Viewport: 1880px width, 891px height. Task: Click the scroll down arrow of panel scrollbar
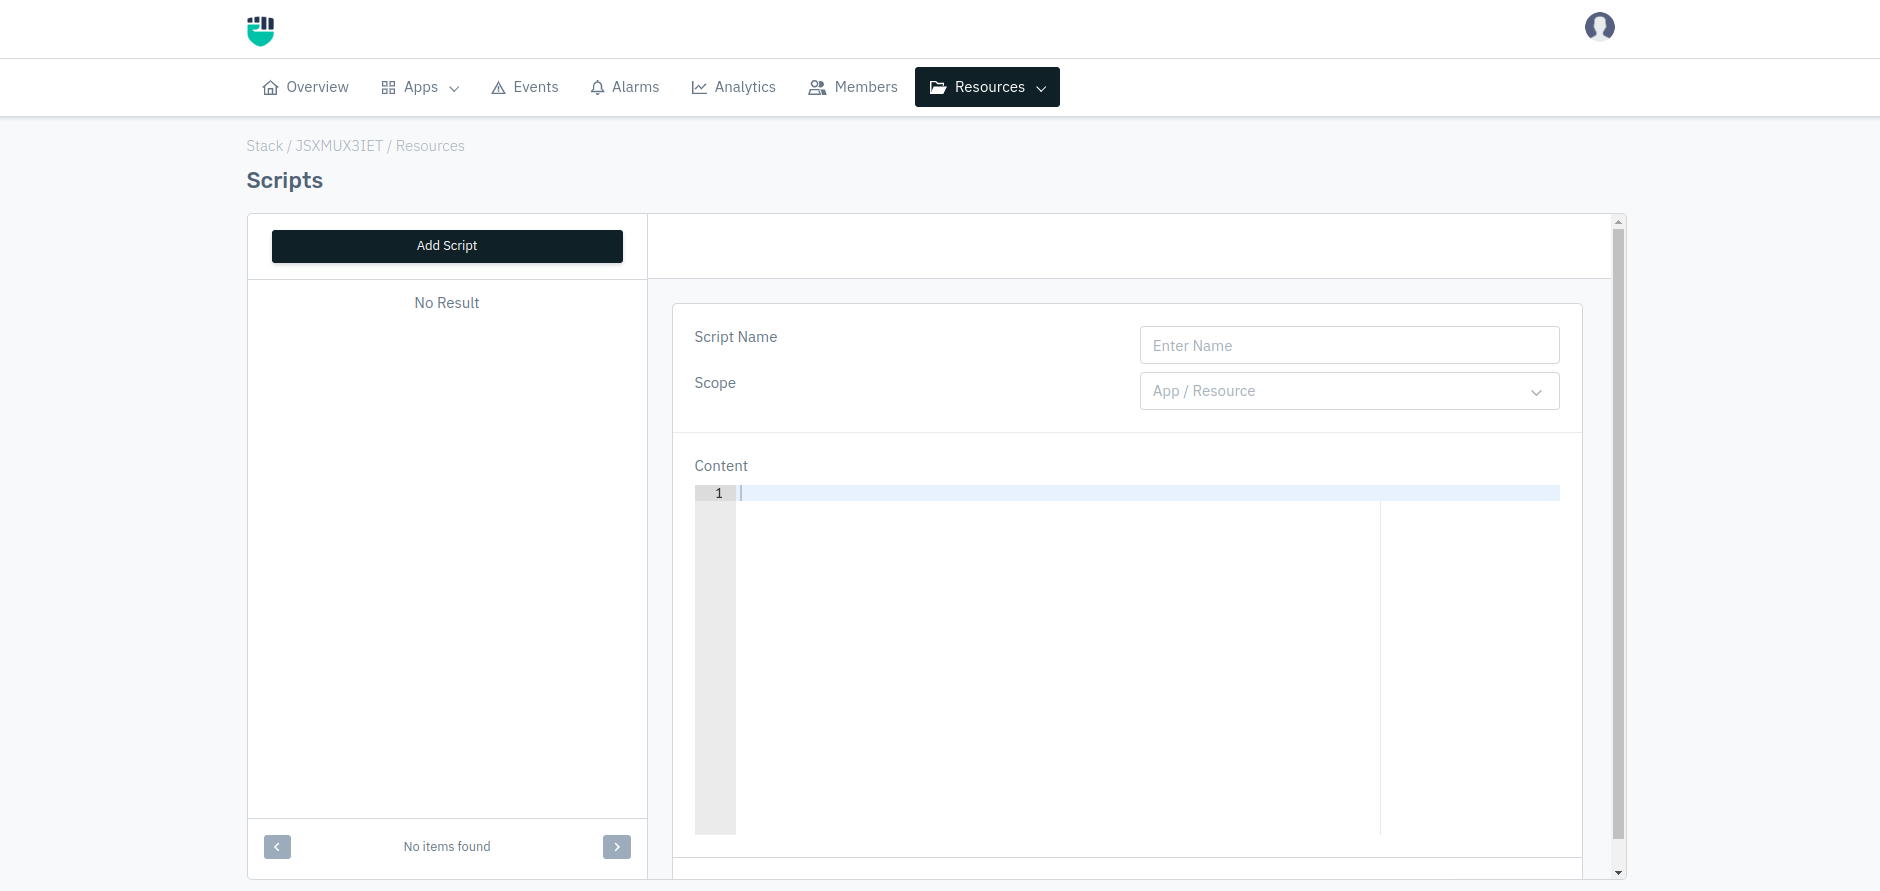[x=1619, y=873]
